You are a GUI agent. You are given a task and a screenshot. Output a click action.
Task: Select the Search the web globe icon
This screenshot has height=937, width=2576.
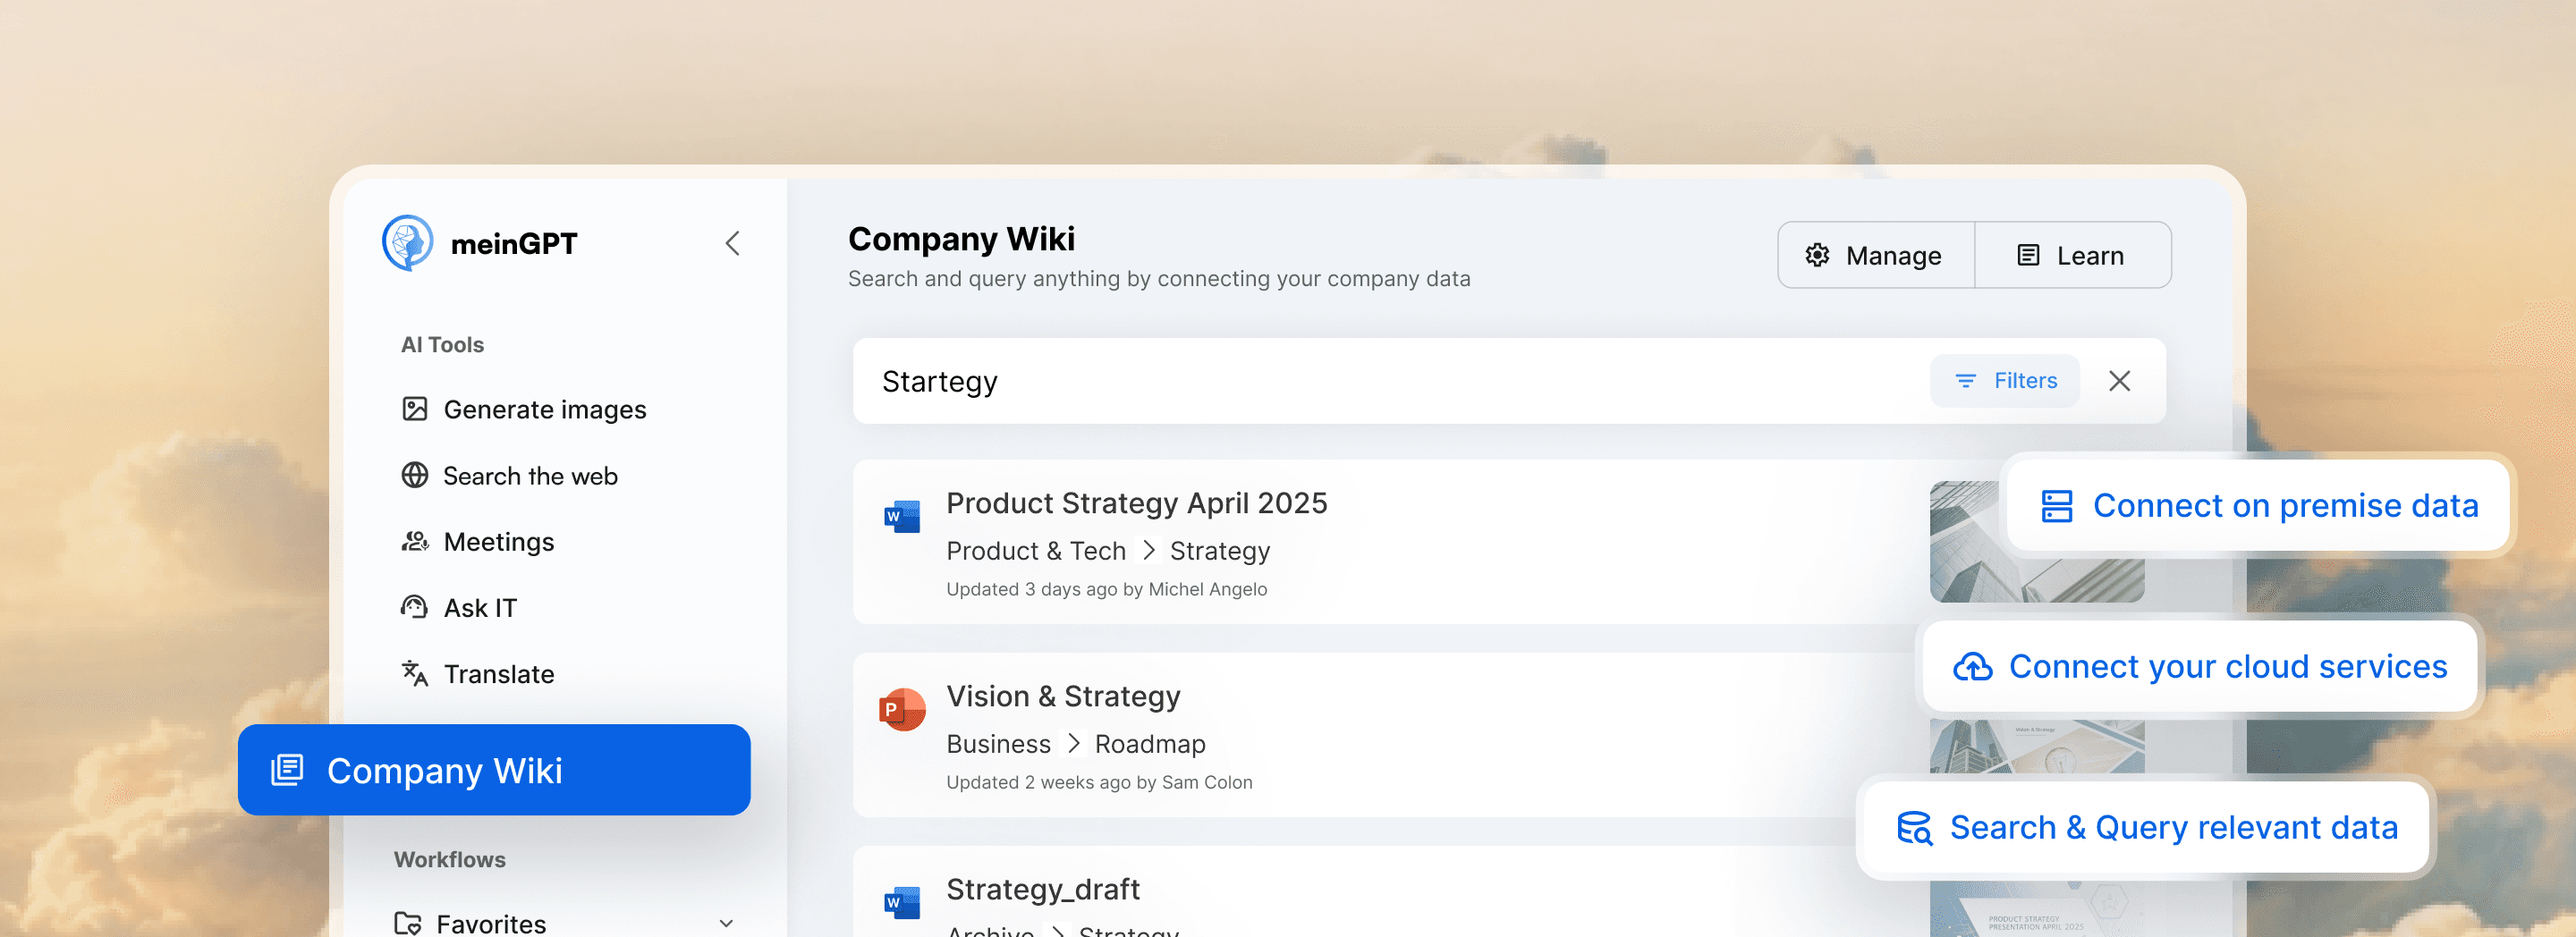coord(414,475)
